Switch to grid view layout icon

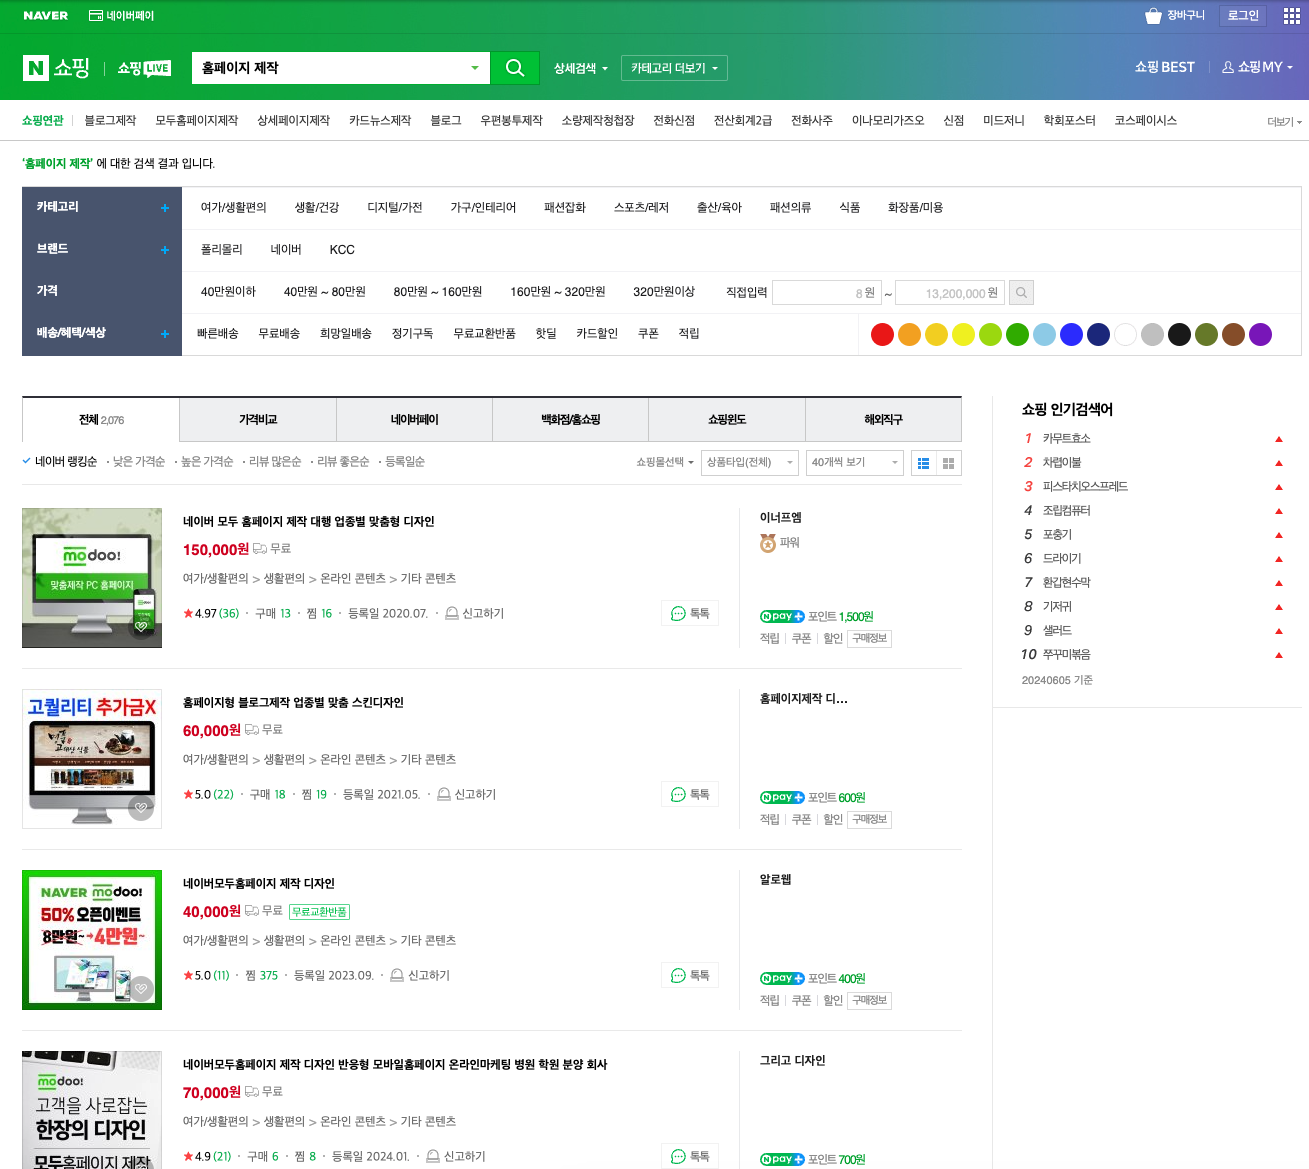click(949, 463)
